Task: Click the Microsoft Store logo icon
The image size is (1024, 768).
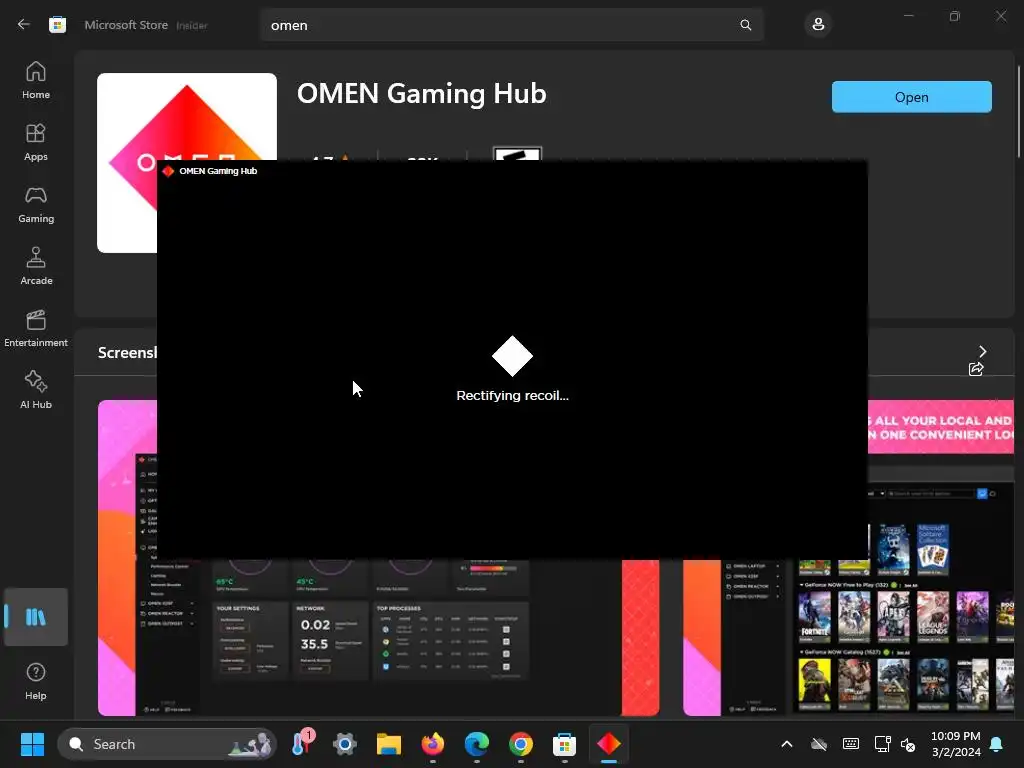Action: (57, 25)
